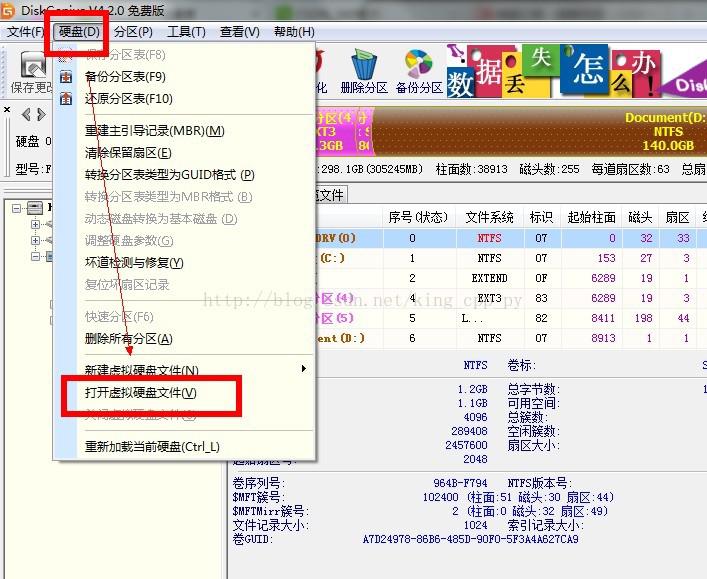Select 转换分区表类型为GUID格式 (P)
This screenshot has height=579, width=707.
point(170,175)
